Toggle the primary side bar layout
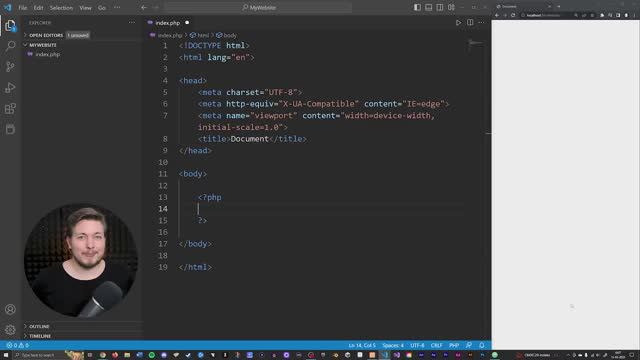This screenshot has width=640, height=360. (417, 7)
